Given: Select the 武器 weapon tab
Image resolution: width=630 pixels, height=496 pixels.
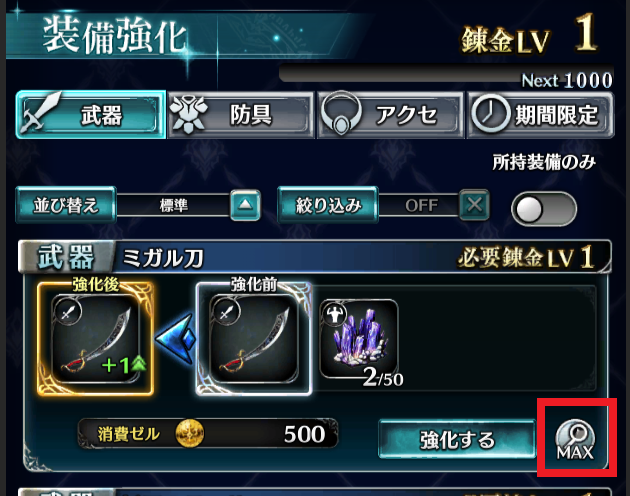Looking at the screenshot, I should click(91, 115).
